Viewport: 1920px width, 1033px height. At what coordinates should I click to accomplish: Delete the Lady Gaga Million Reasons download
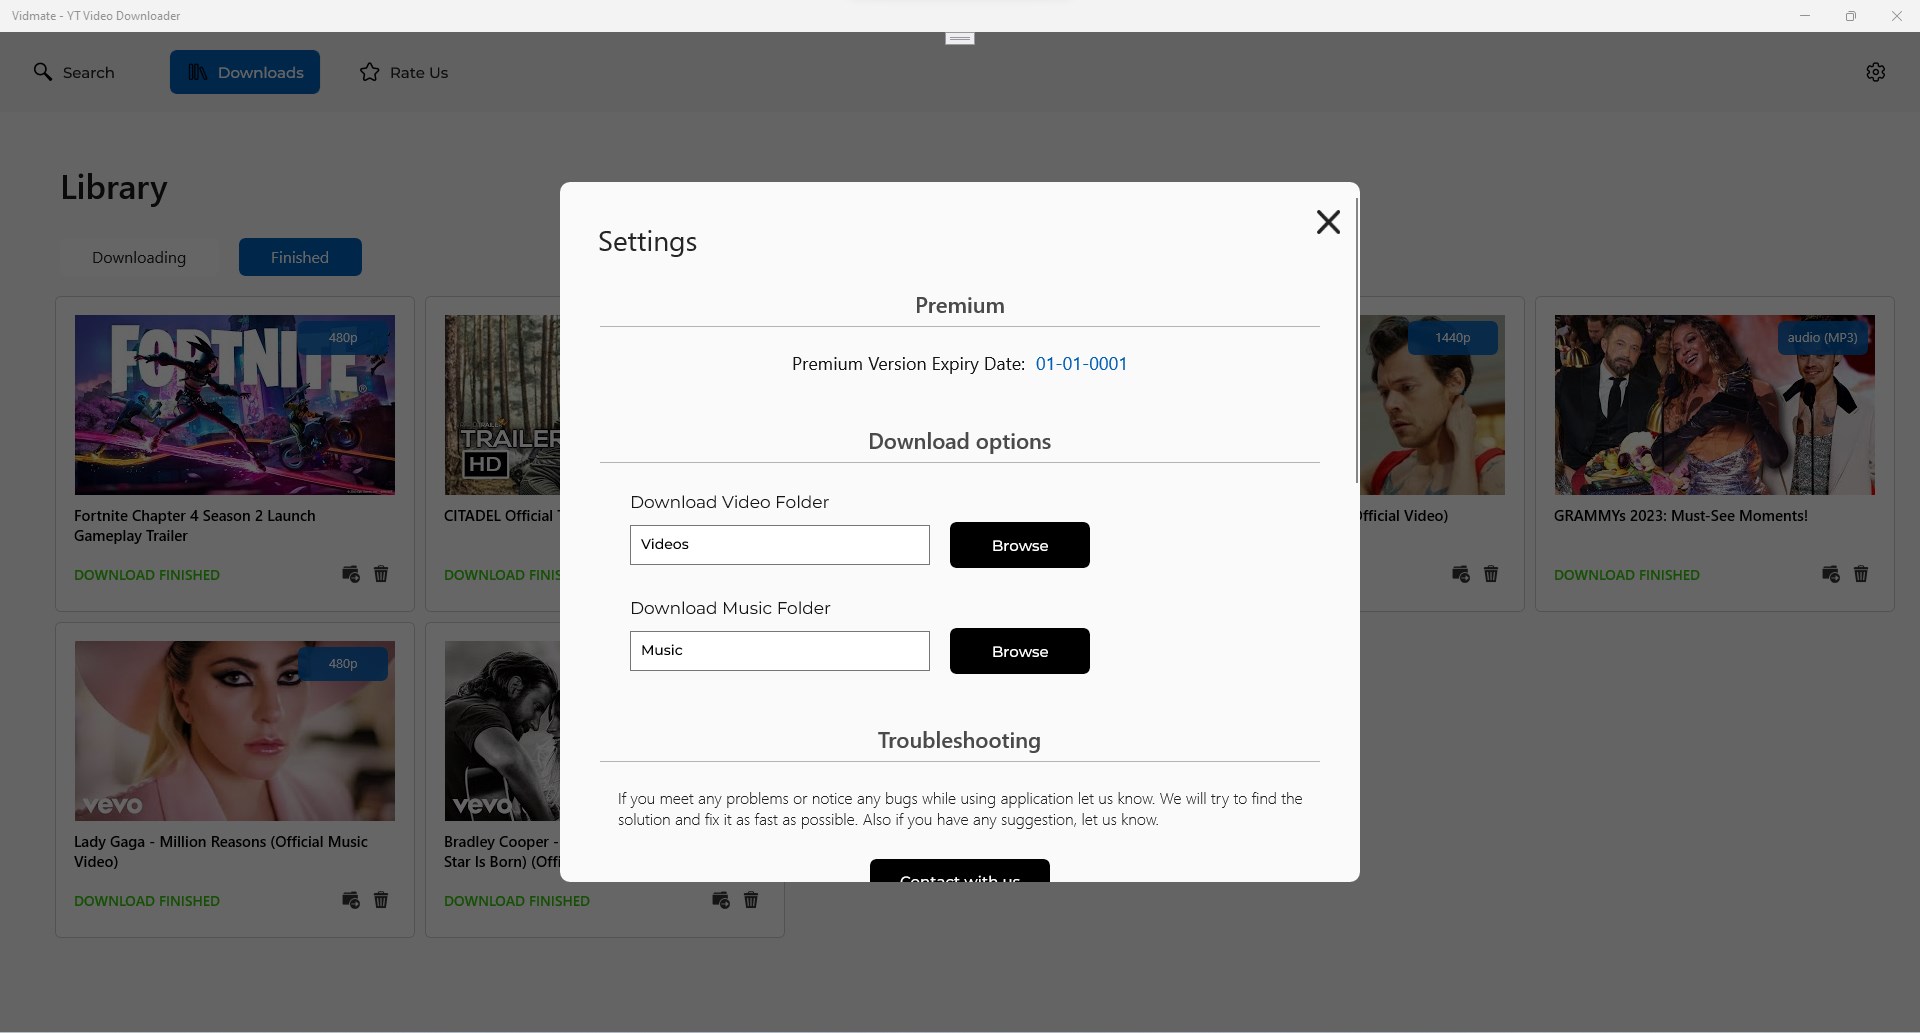381,900
